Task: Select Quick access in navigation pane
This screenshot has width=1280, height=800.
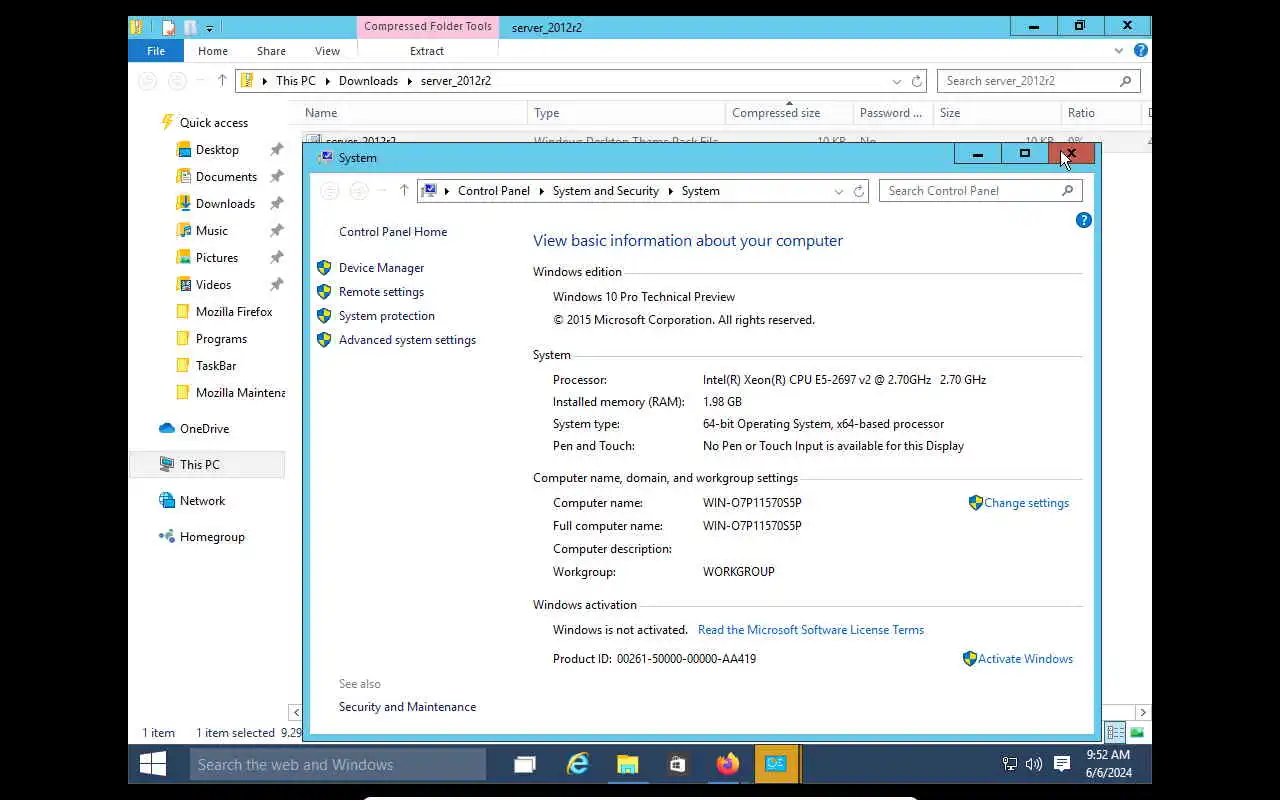Action: (213, 123)
